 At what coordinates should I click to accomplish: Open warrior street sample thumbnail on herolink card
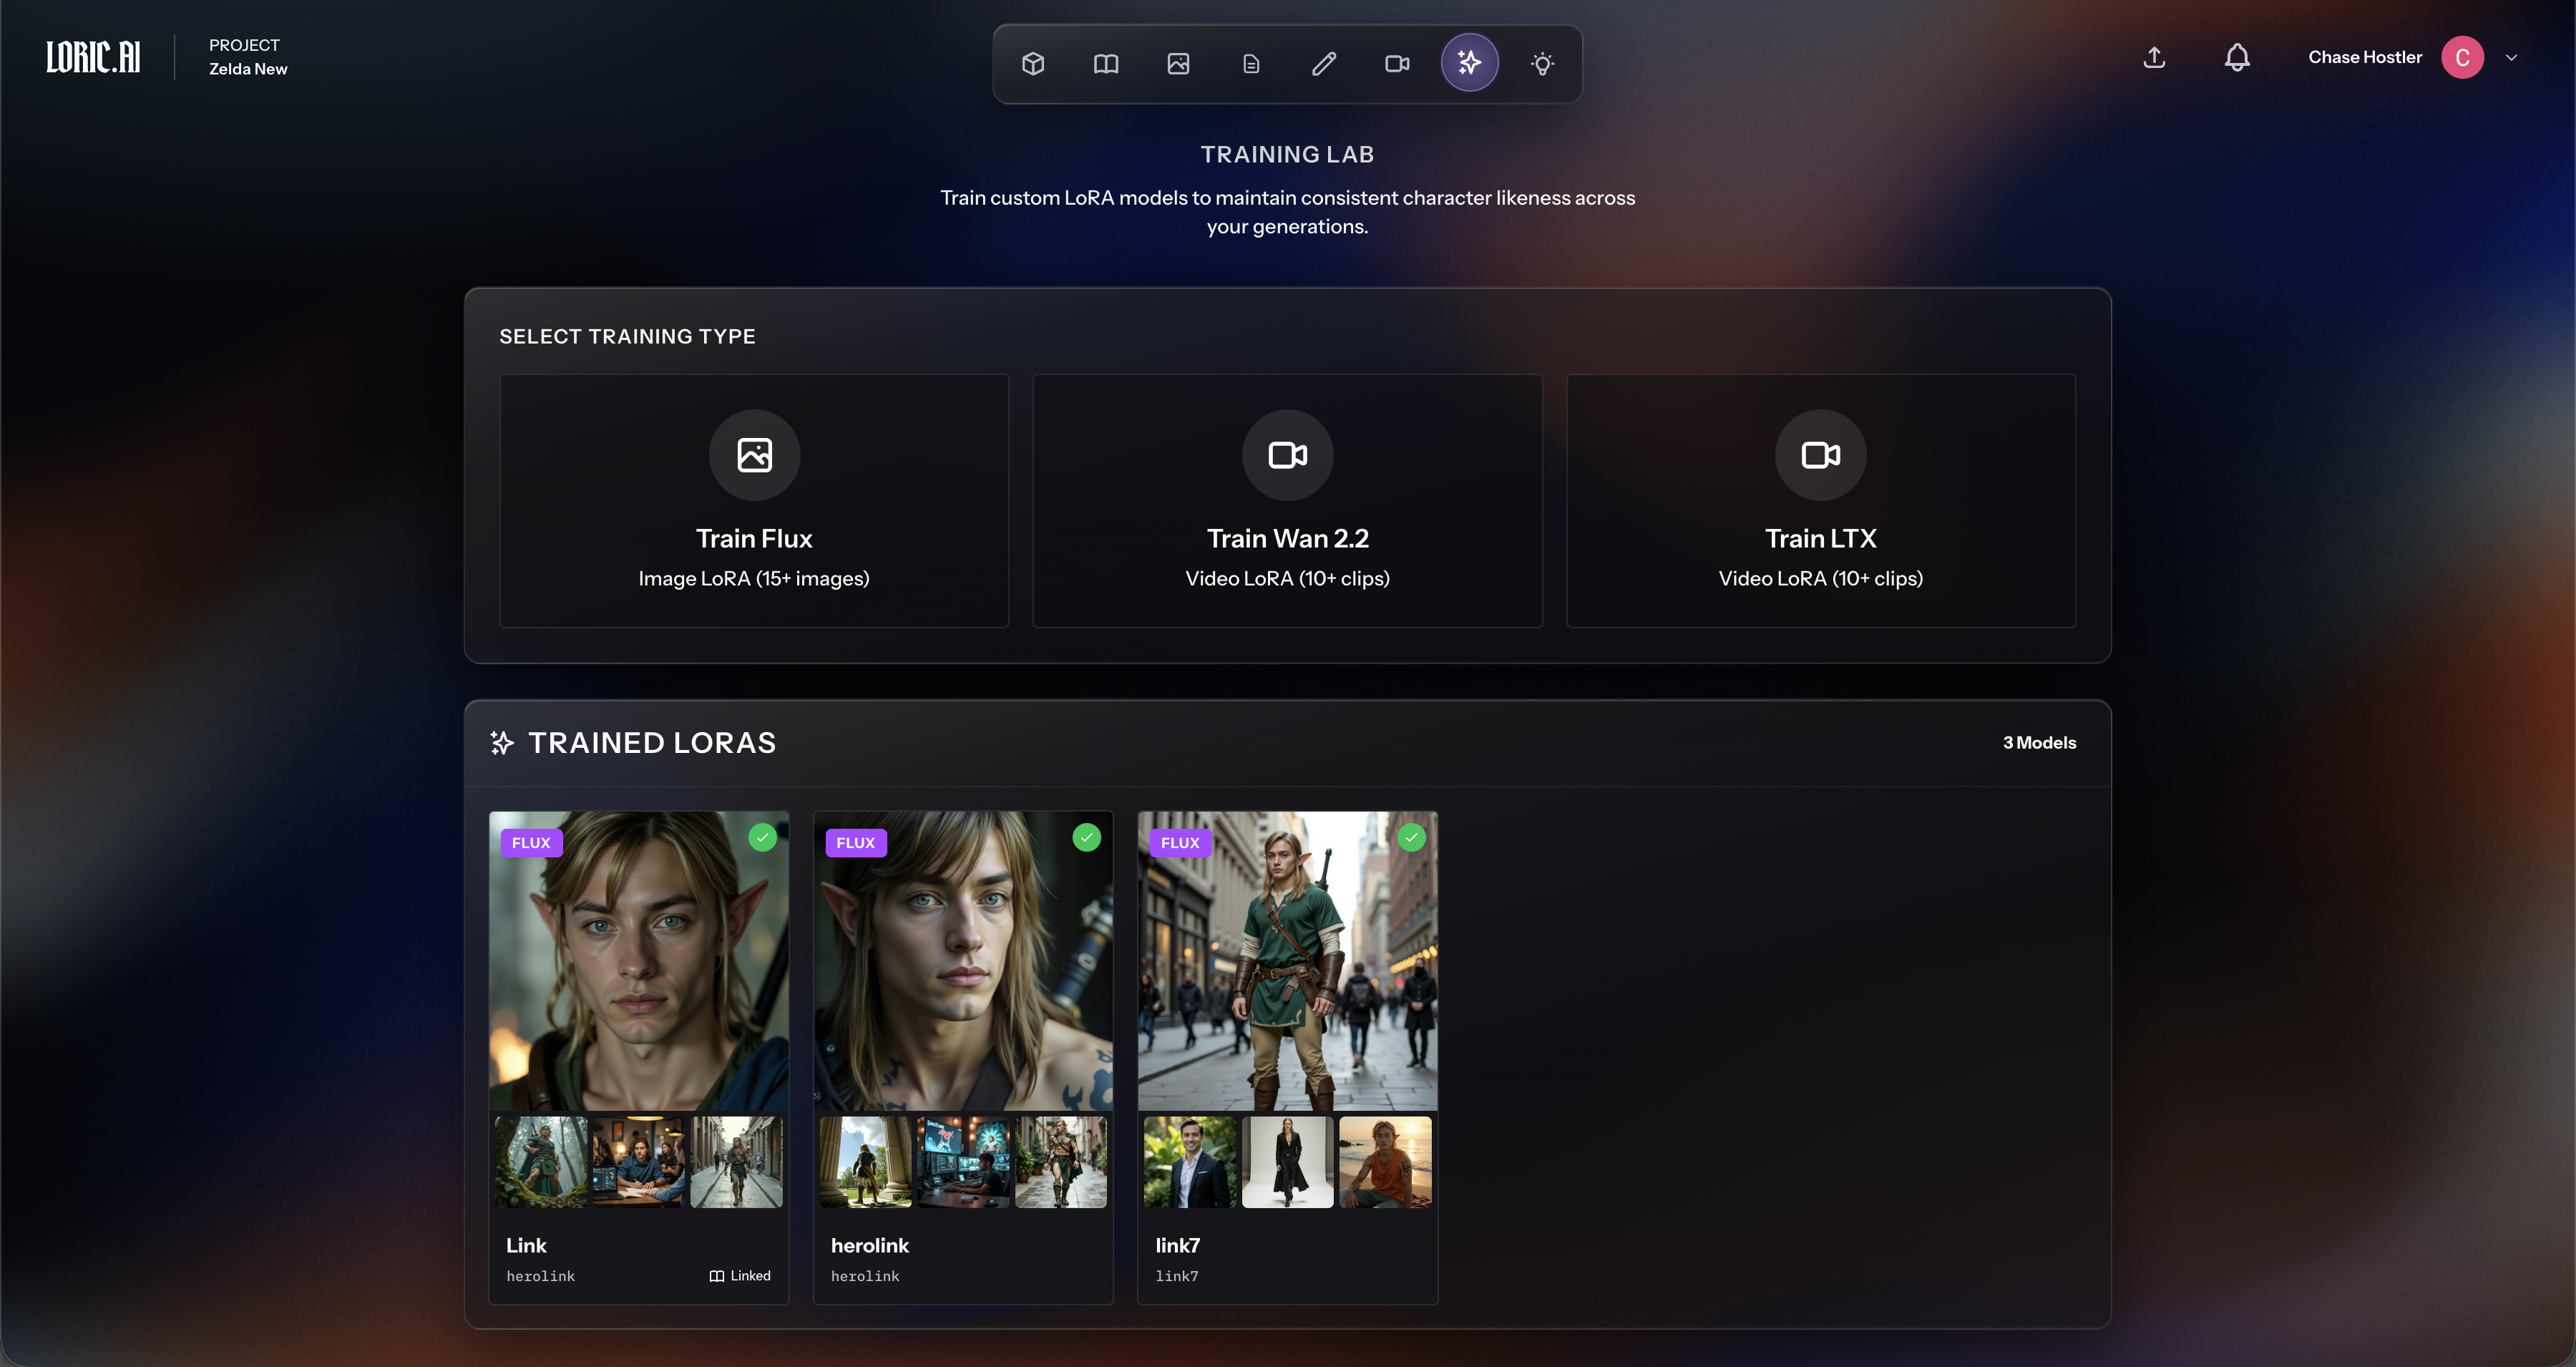1061,1162
